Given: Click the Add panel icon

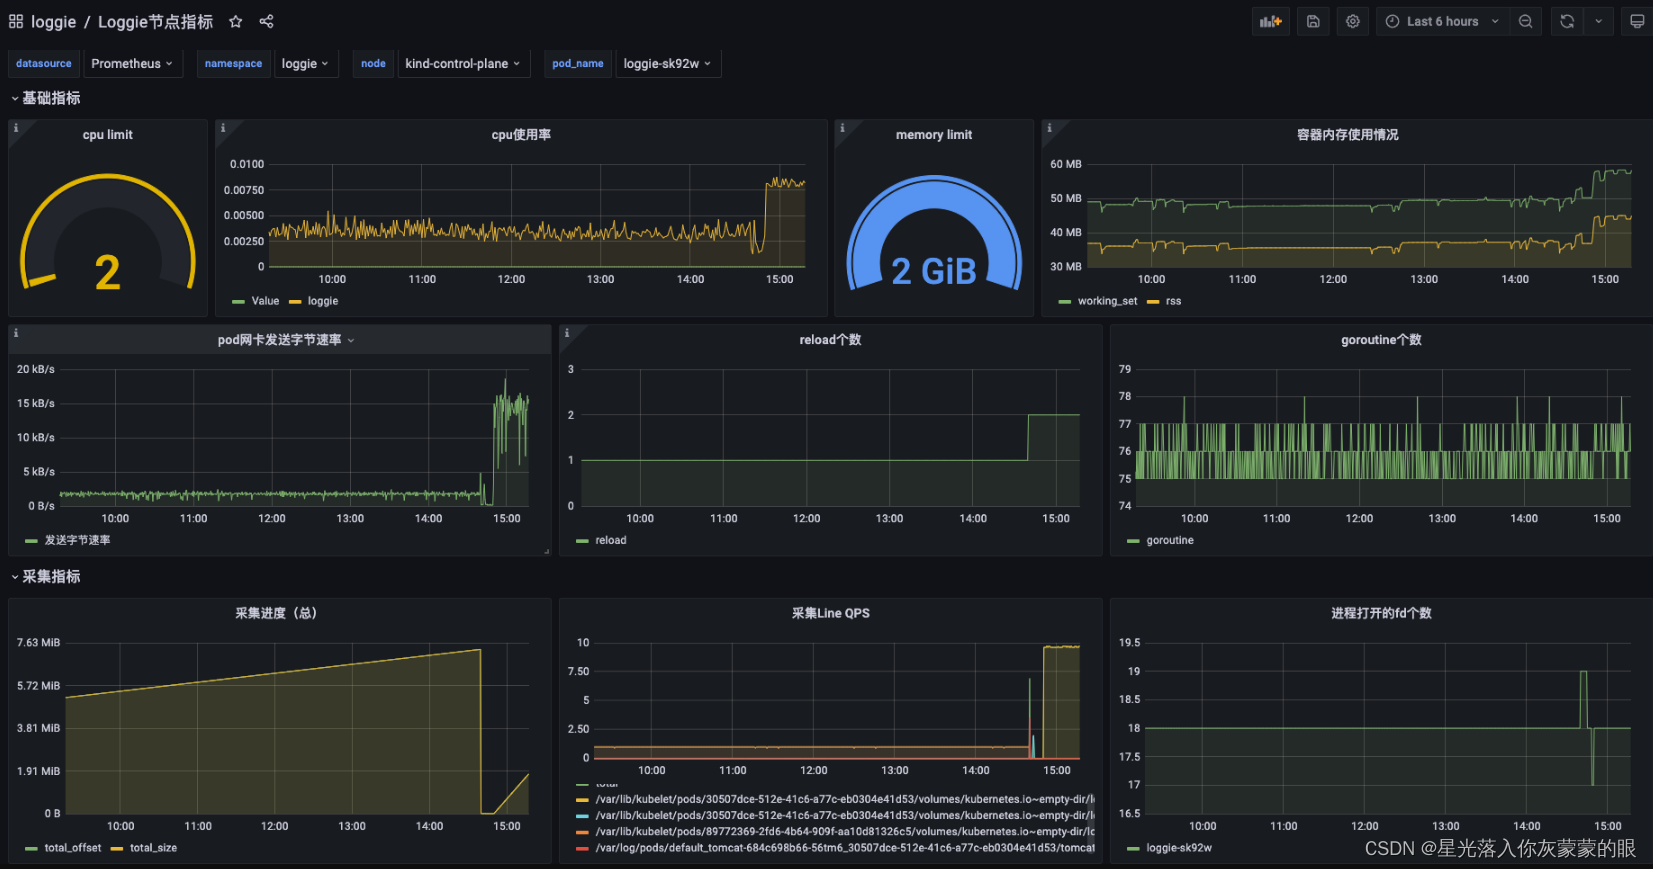Looking at the screenshot, I should tap(1271, 21).
